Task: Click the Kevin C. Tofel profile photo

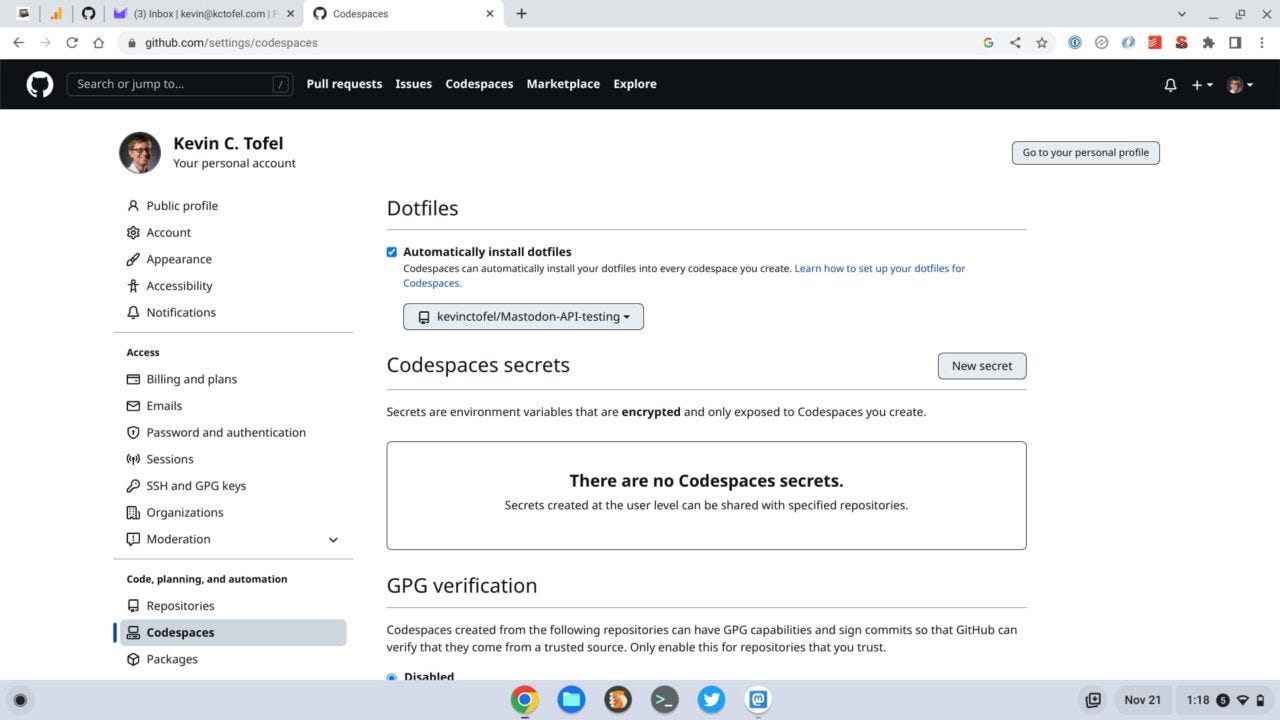Action: (140, 152)
